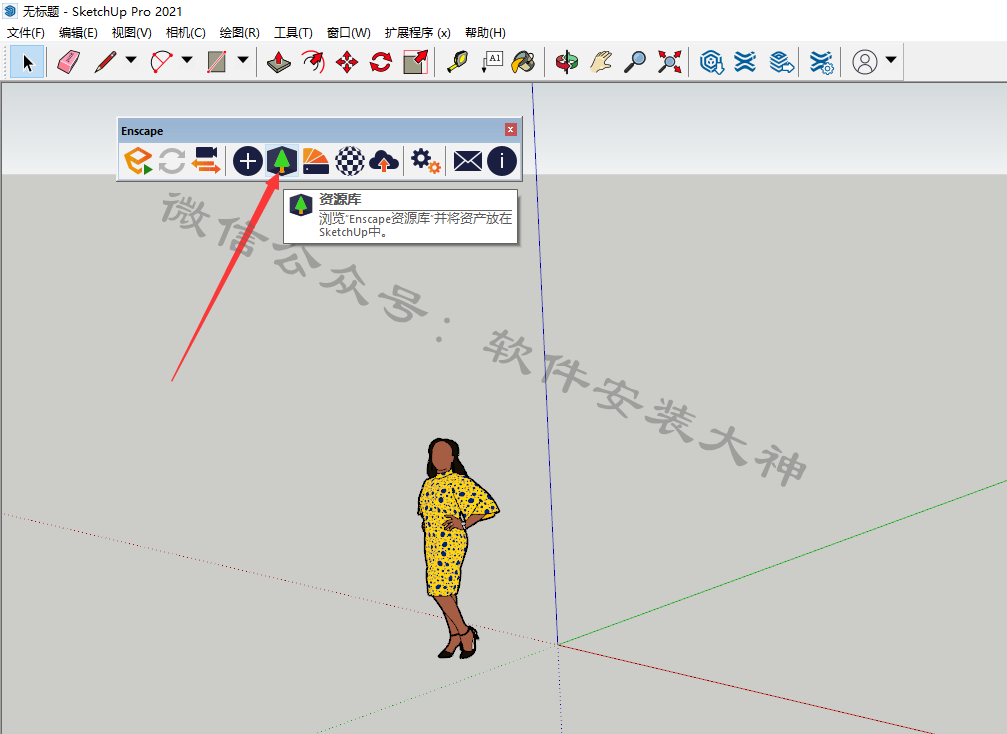Activate the Push/Pull tool
Viewport: 1007px width, 734px height.
click(279, 62)
